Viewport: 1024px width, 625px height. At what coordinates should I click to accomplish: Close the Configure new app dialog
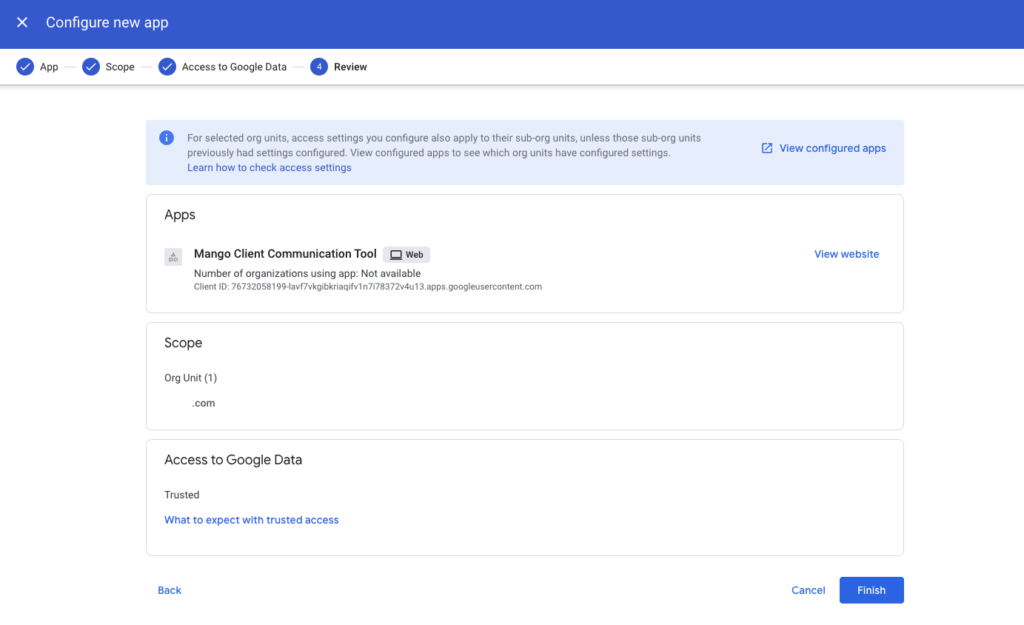pyautogui.click(x=22, y=22)
